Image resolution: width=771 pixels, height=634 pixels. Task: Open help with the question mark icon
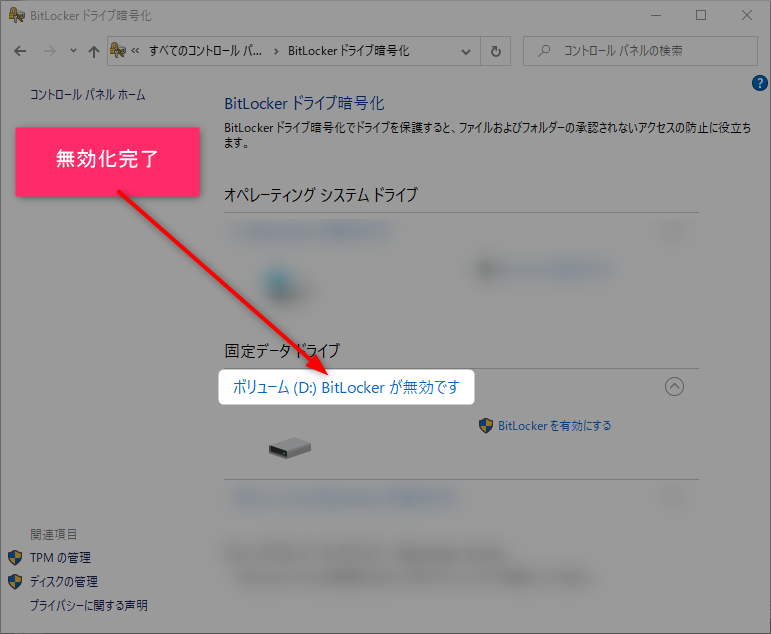[x=760, y=83]
